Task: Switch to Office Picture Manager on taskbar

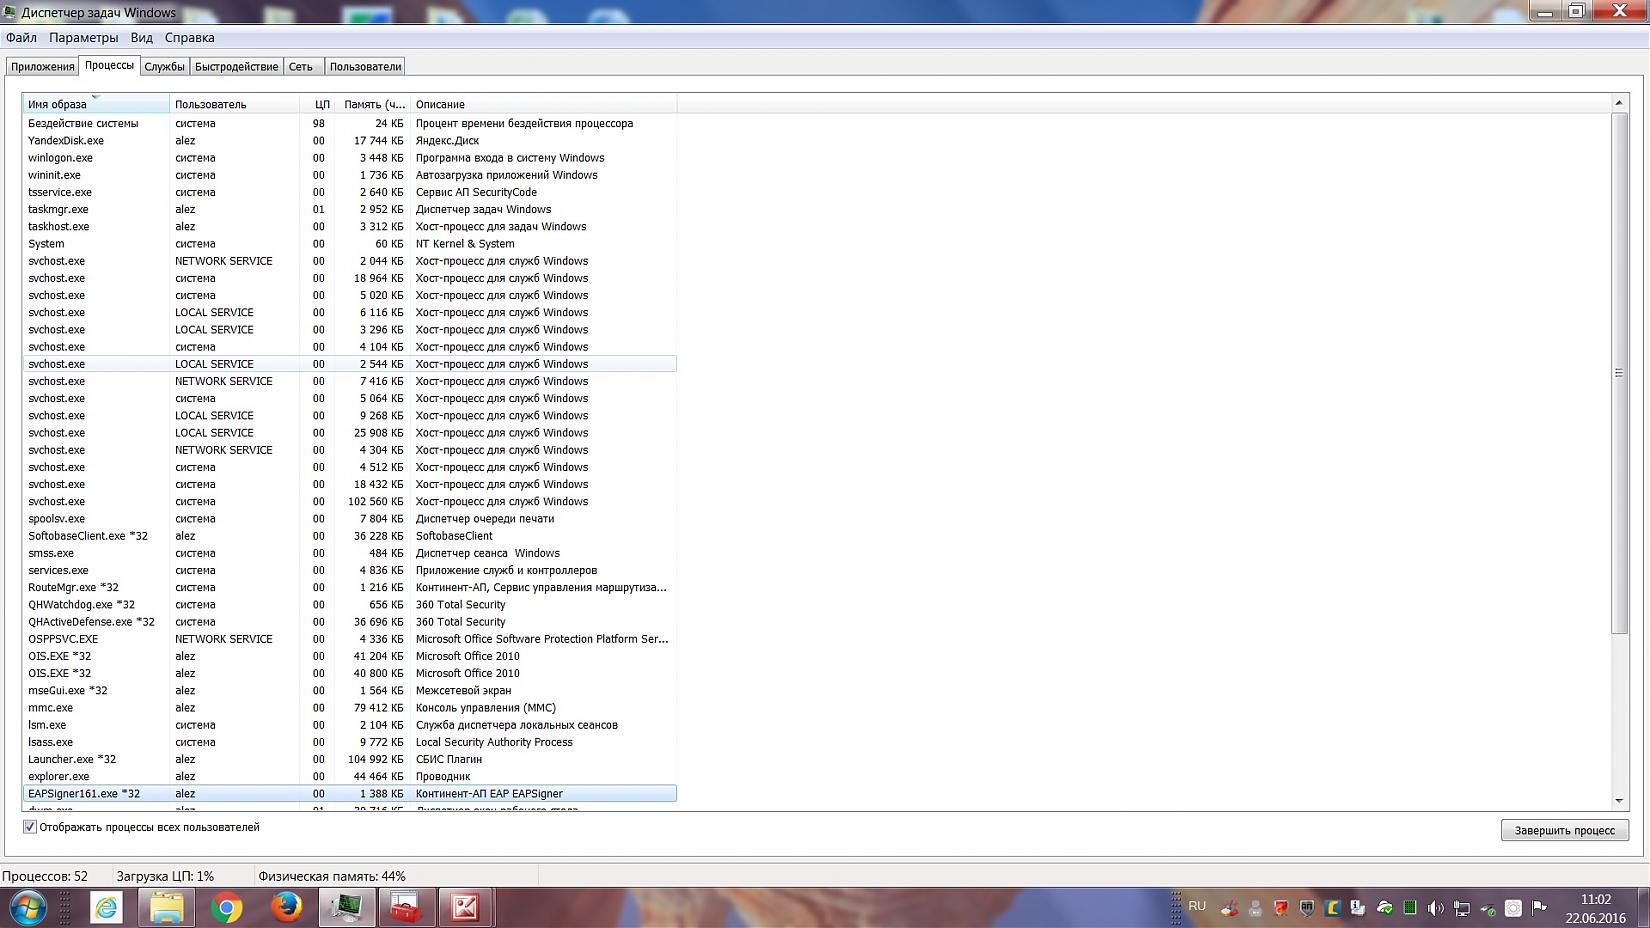Action: pyautogui.click(x=465, y=908)
